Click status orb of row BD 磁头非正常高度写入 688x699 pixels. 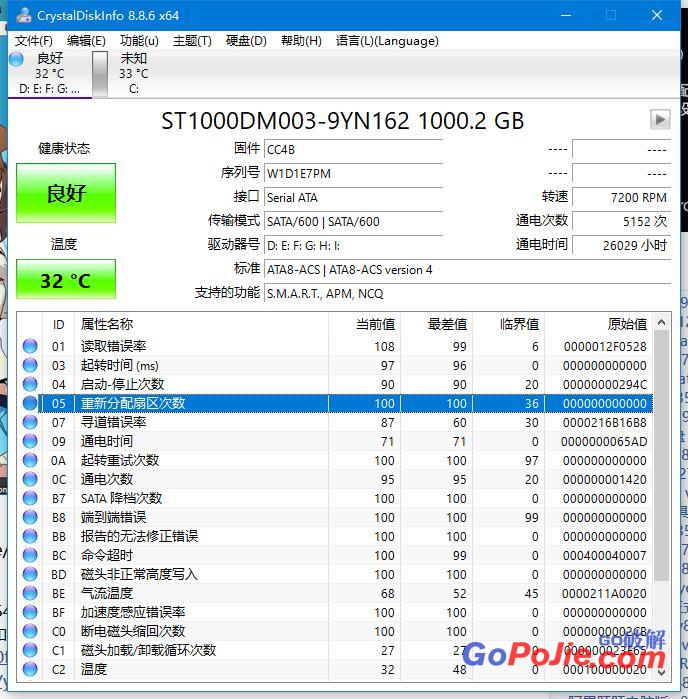pyautogui.click(x=30, y=574)
